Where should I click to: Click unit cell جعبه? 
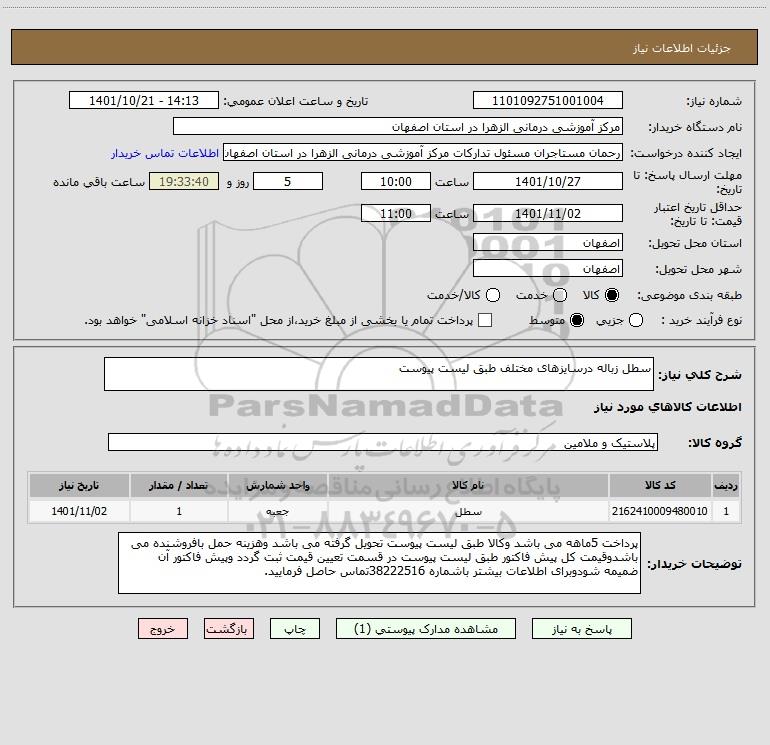pyautogui.click(x=278, y=511)
